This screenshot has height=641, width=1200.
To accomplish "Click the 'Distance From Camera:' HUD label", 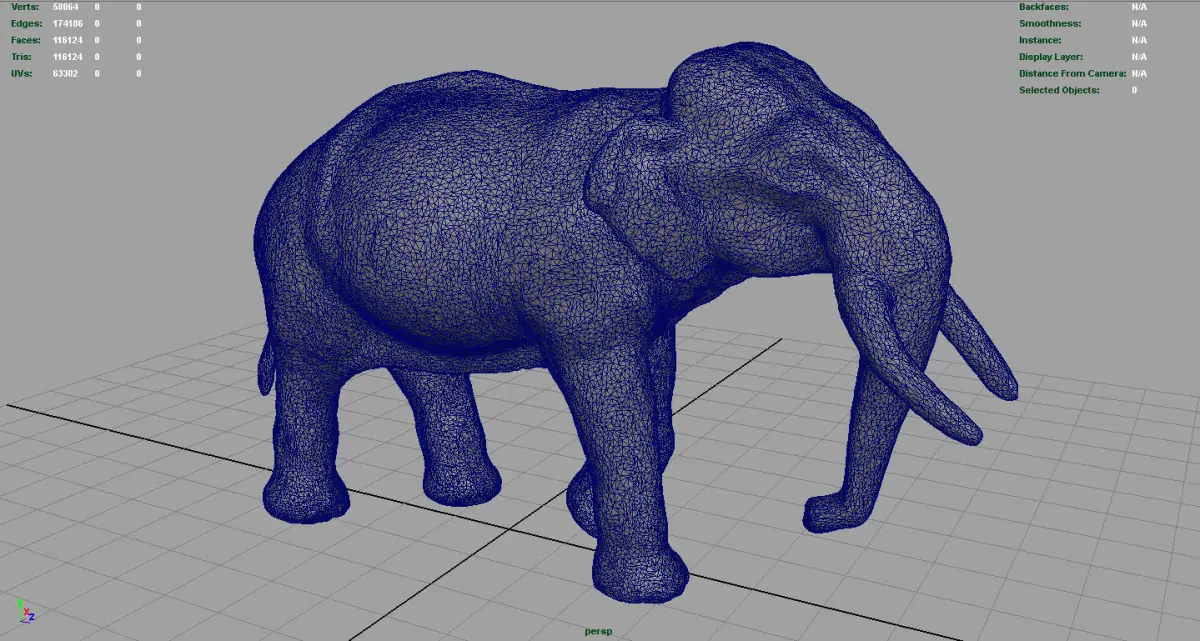I will (1073, 73).
